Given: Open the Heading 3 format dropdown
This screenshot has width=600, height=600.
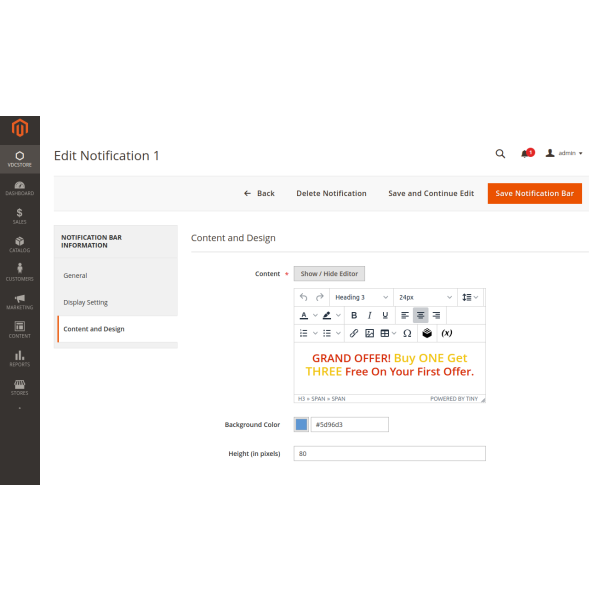Looking at the screenshot, I should click(362, 297).
